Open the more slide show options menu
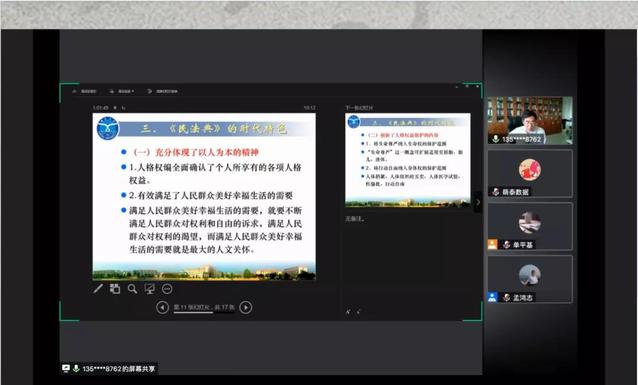Image resolution: width=638 pixels, height=385 pixels. coord(167,289)
